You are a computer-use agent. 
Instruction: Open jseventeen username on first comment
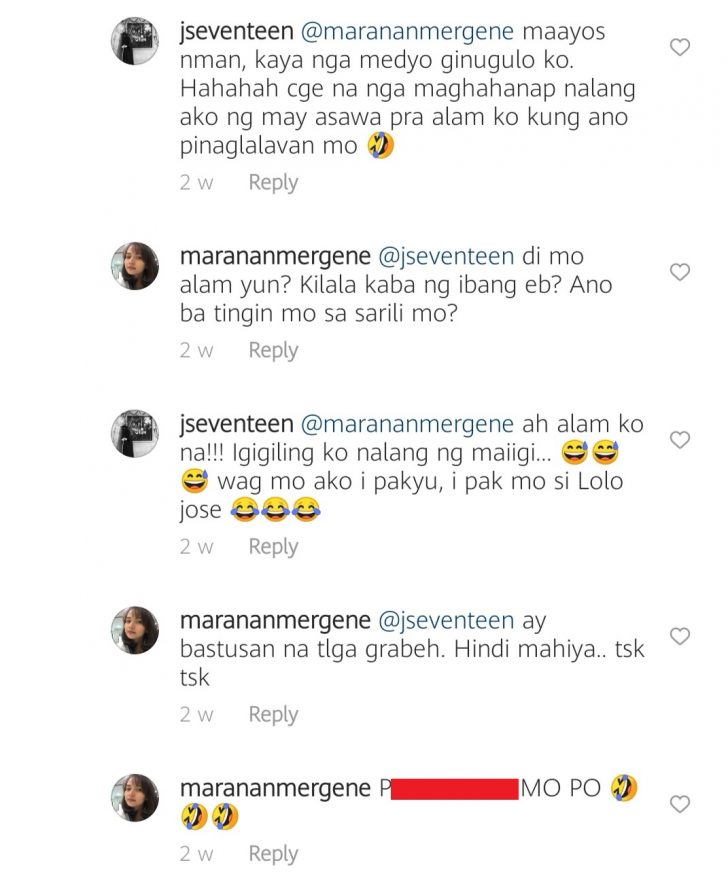pos(237,31)
